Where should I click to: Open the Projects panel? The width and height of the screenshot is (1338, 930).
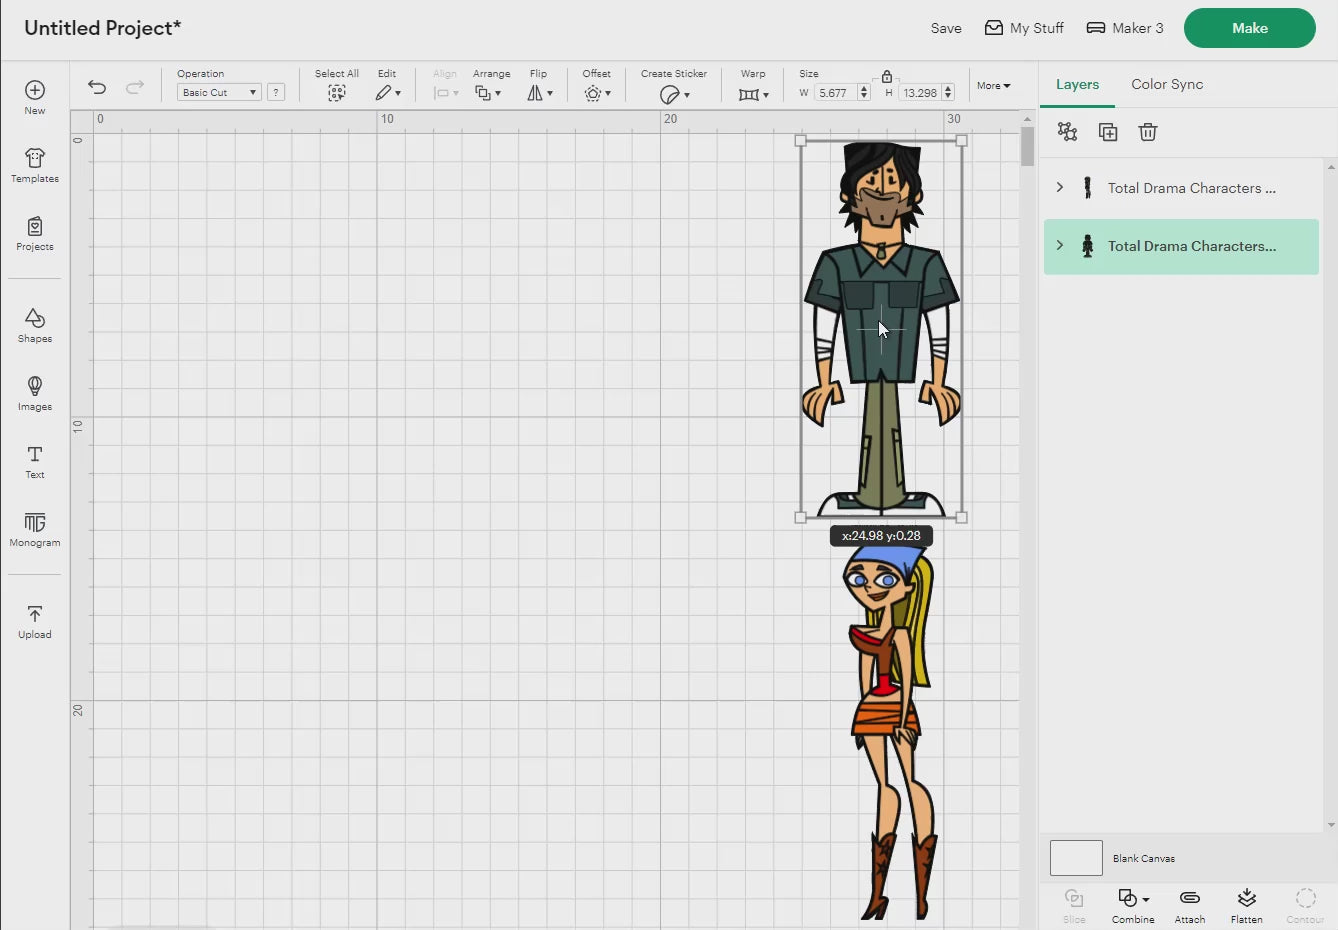pyautogui.click(x=35, y=233)
